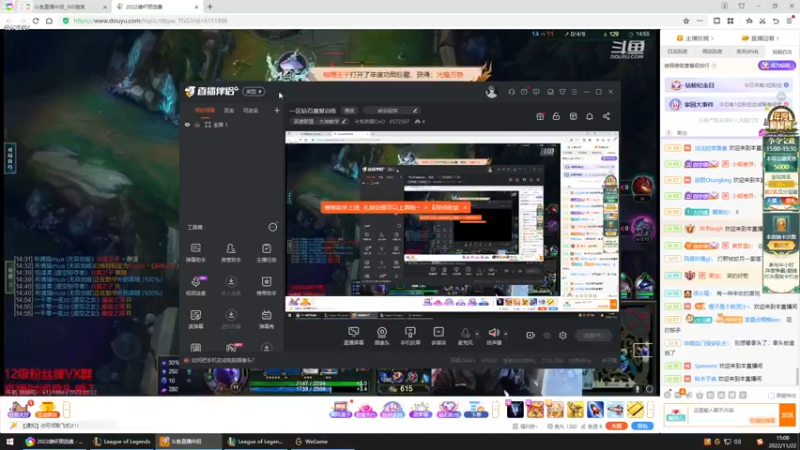Expand the gift list arrow beside 下单 icon
Image resolution: width=800 pixels, height=450 pixels.
(x=495, y=409)
